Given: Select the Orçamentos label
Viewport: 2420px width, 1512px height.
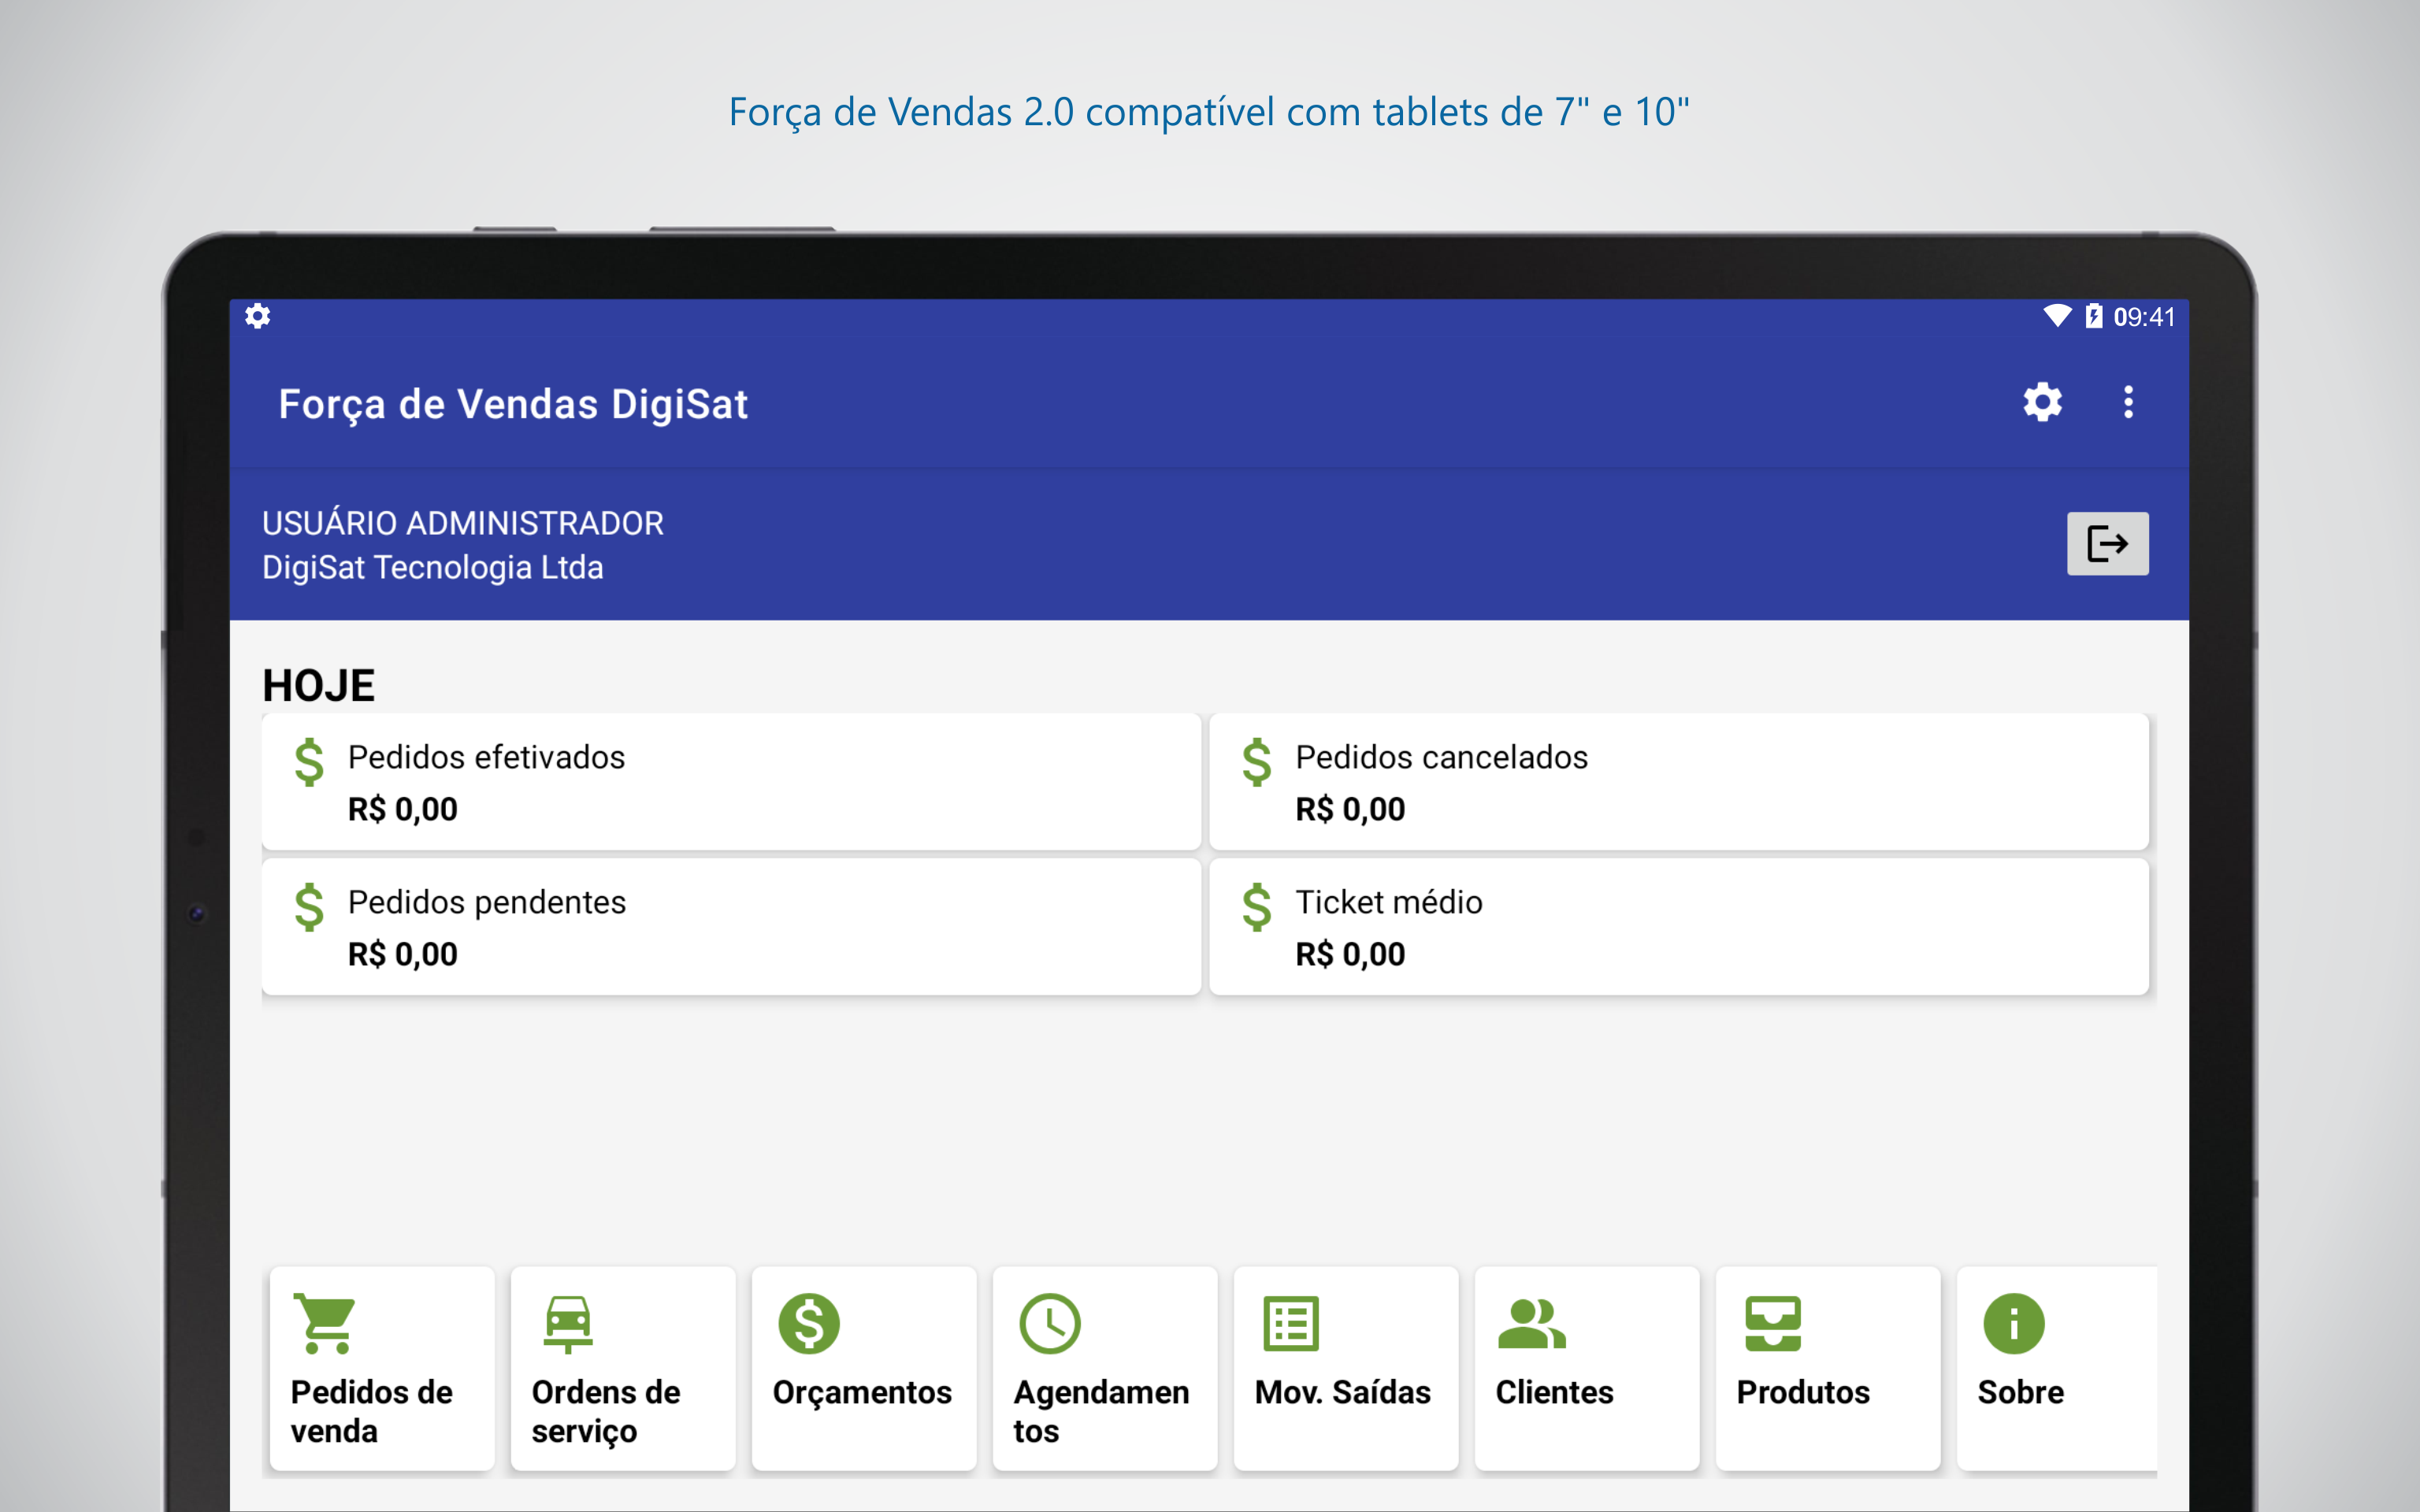Looking at the screenshot, I should pos(862,1393).
